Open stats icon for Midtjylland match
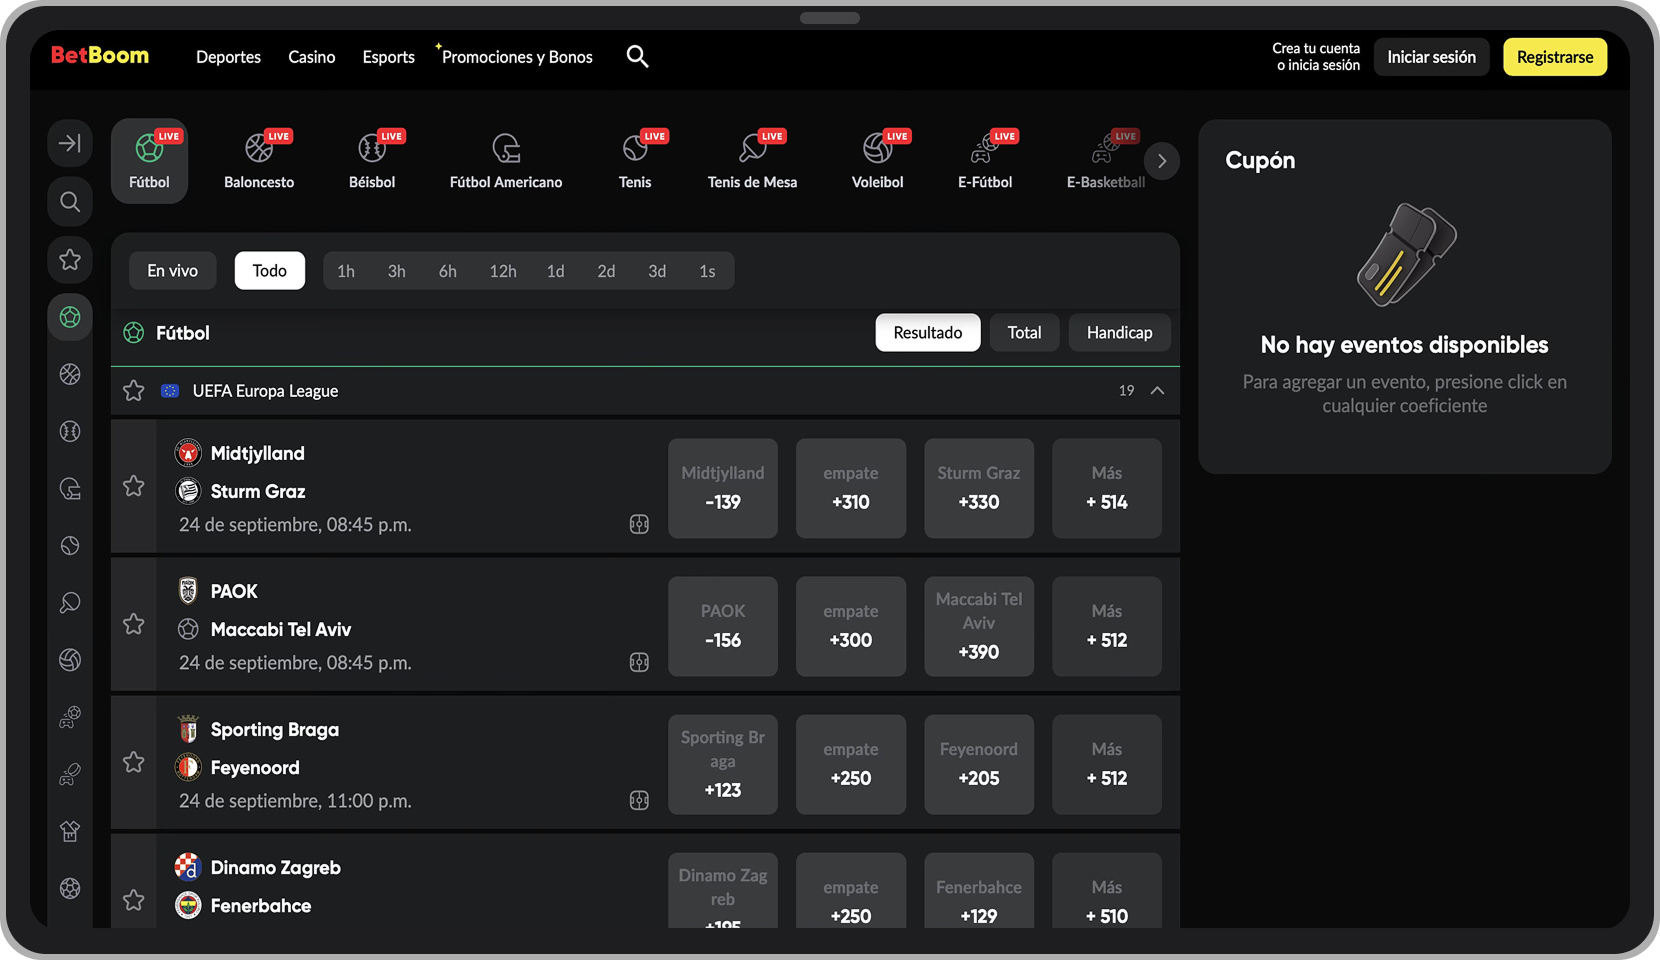1660x960 pixels. (639, 525)
